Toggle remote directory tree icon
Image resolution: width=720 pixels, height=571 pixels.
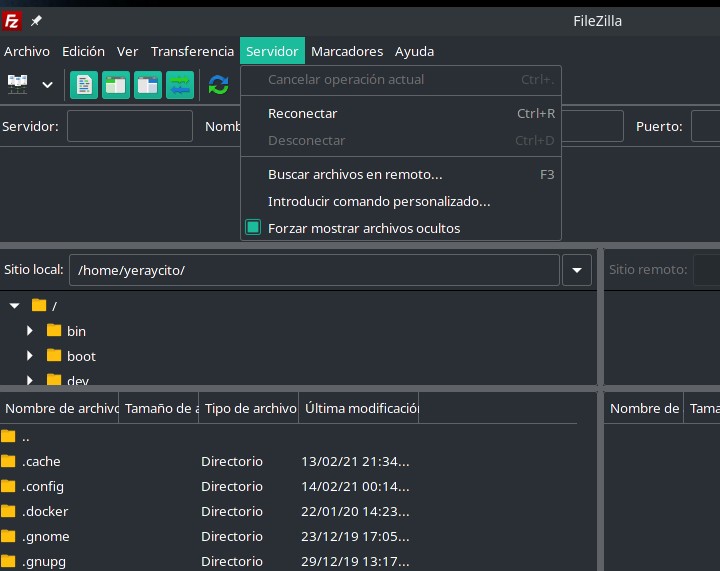148,85
